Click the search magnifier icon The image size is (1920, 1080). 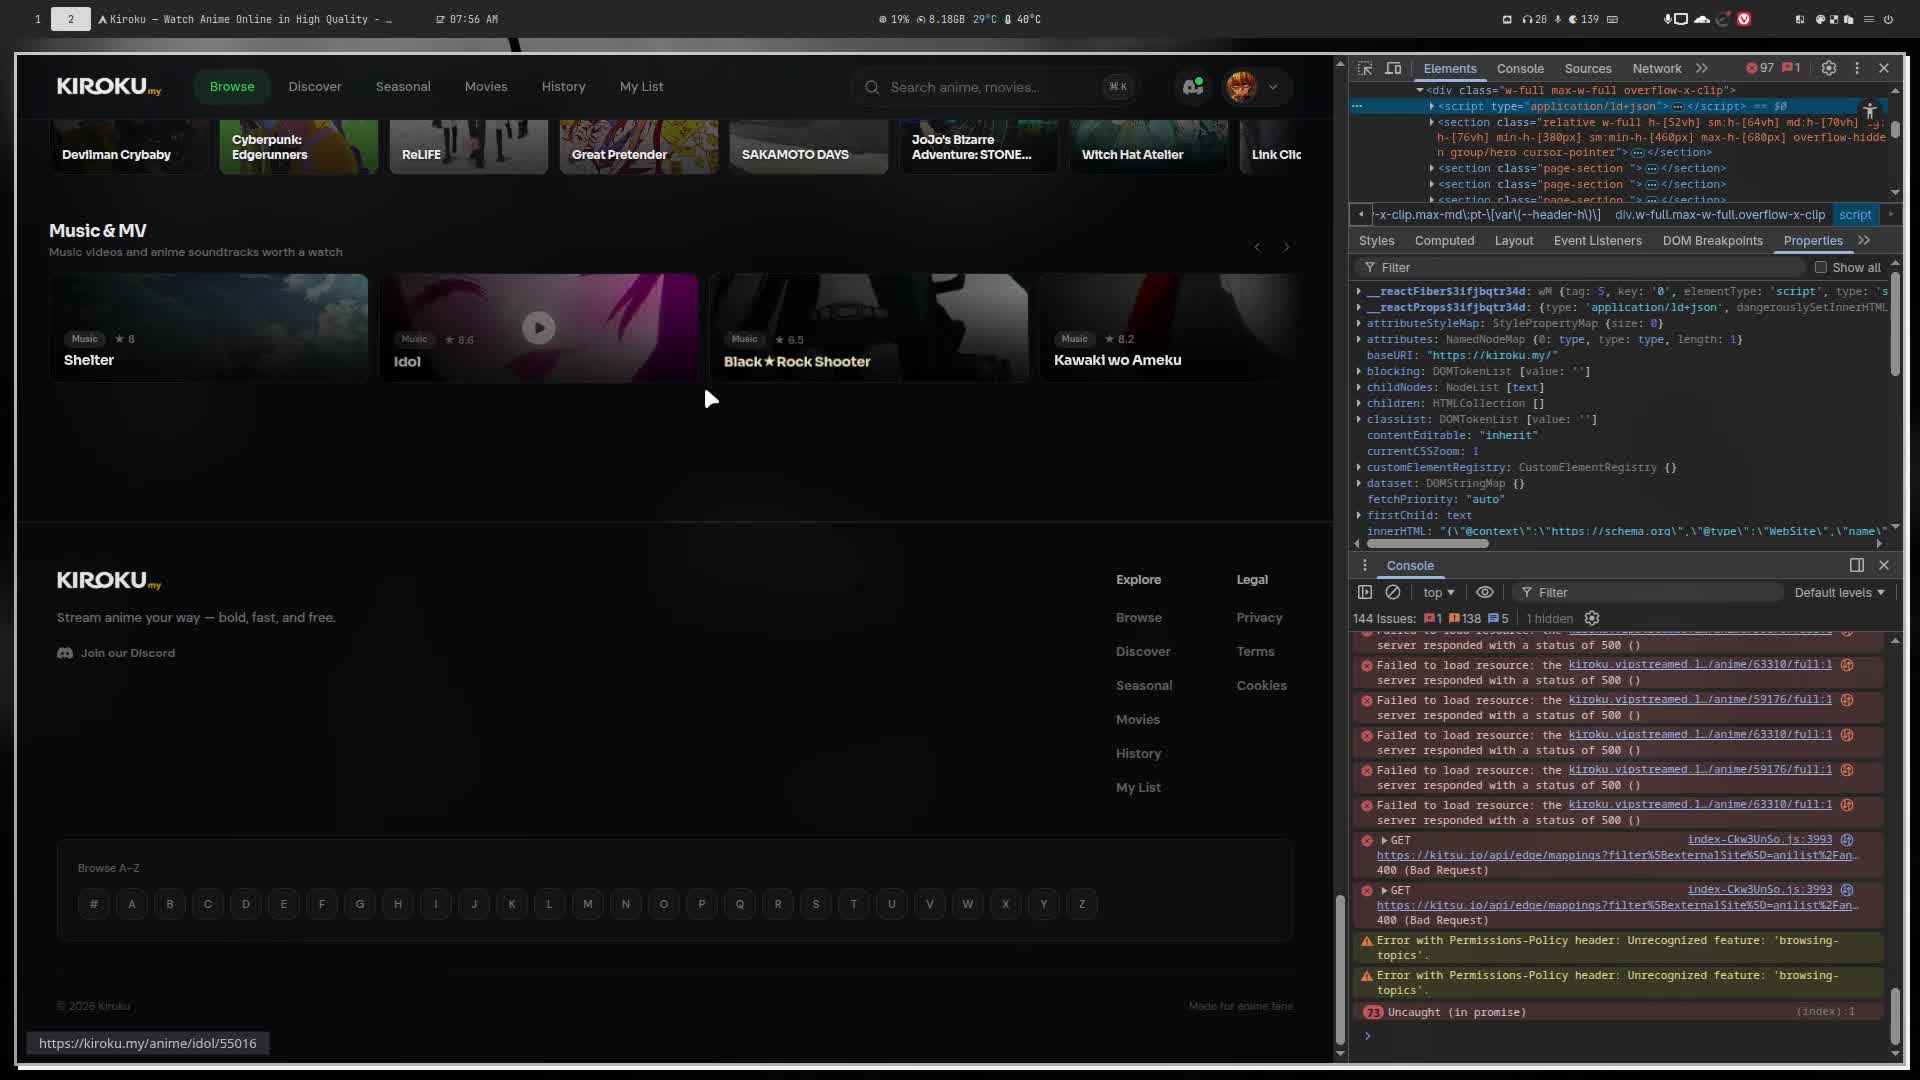click(872, 87)
